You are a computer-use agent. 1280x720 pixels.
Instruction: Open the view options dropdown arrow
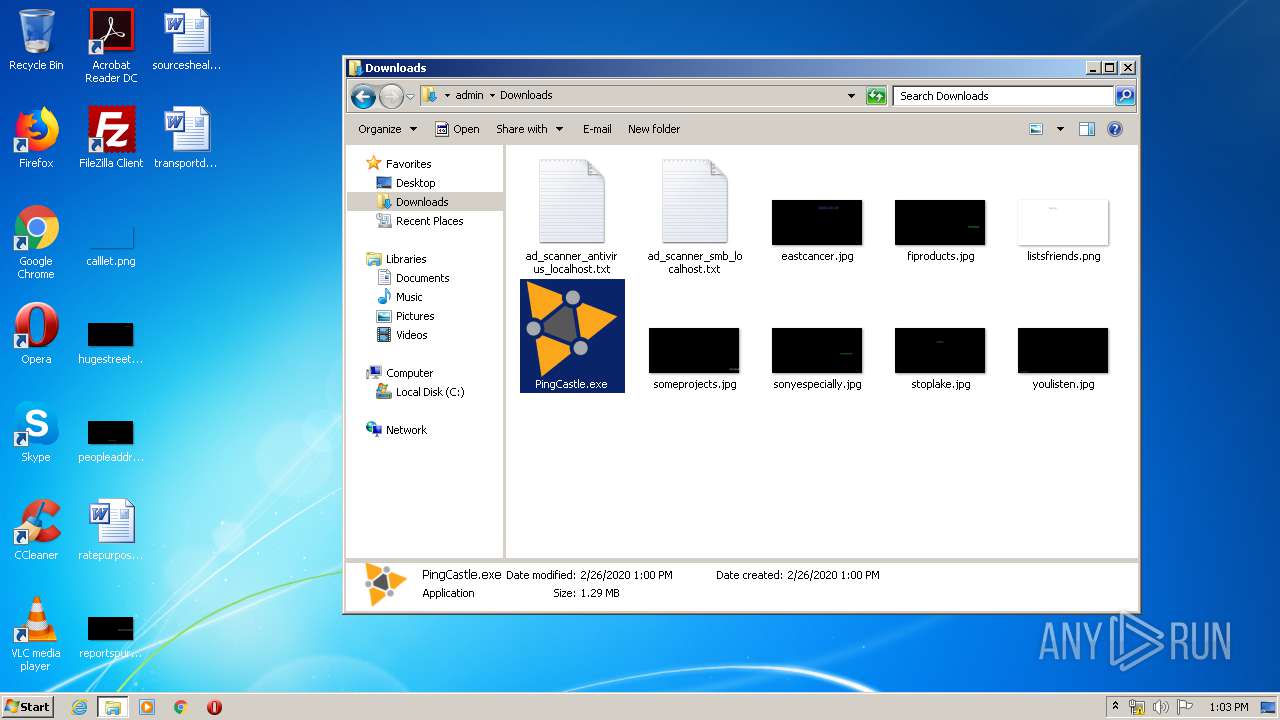tap(1060, 129)
